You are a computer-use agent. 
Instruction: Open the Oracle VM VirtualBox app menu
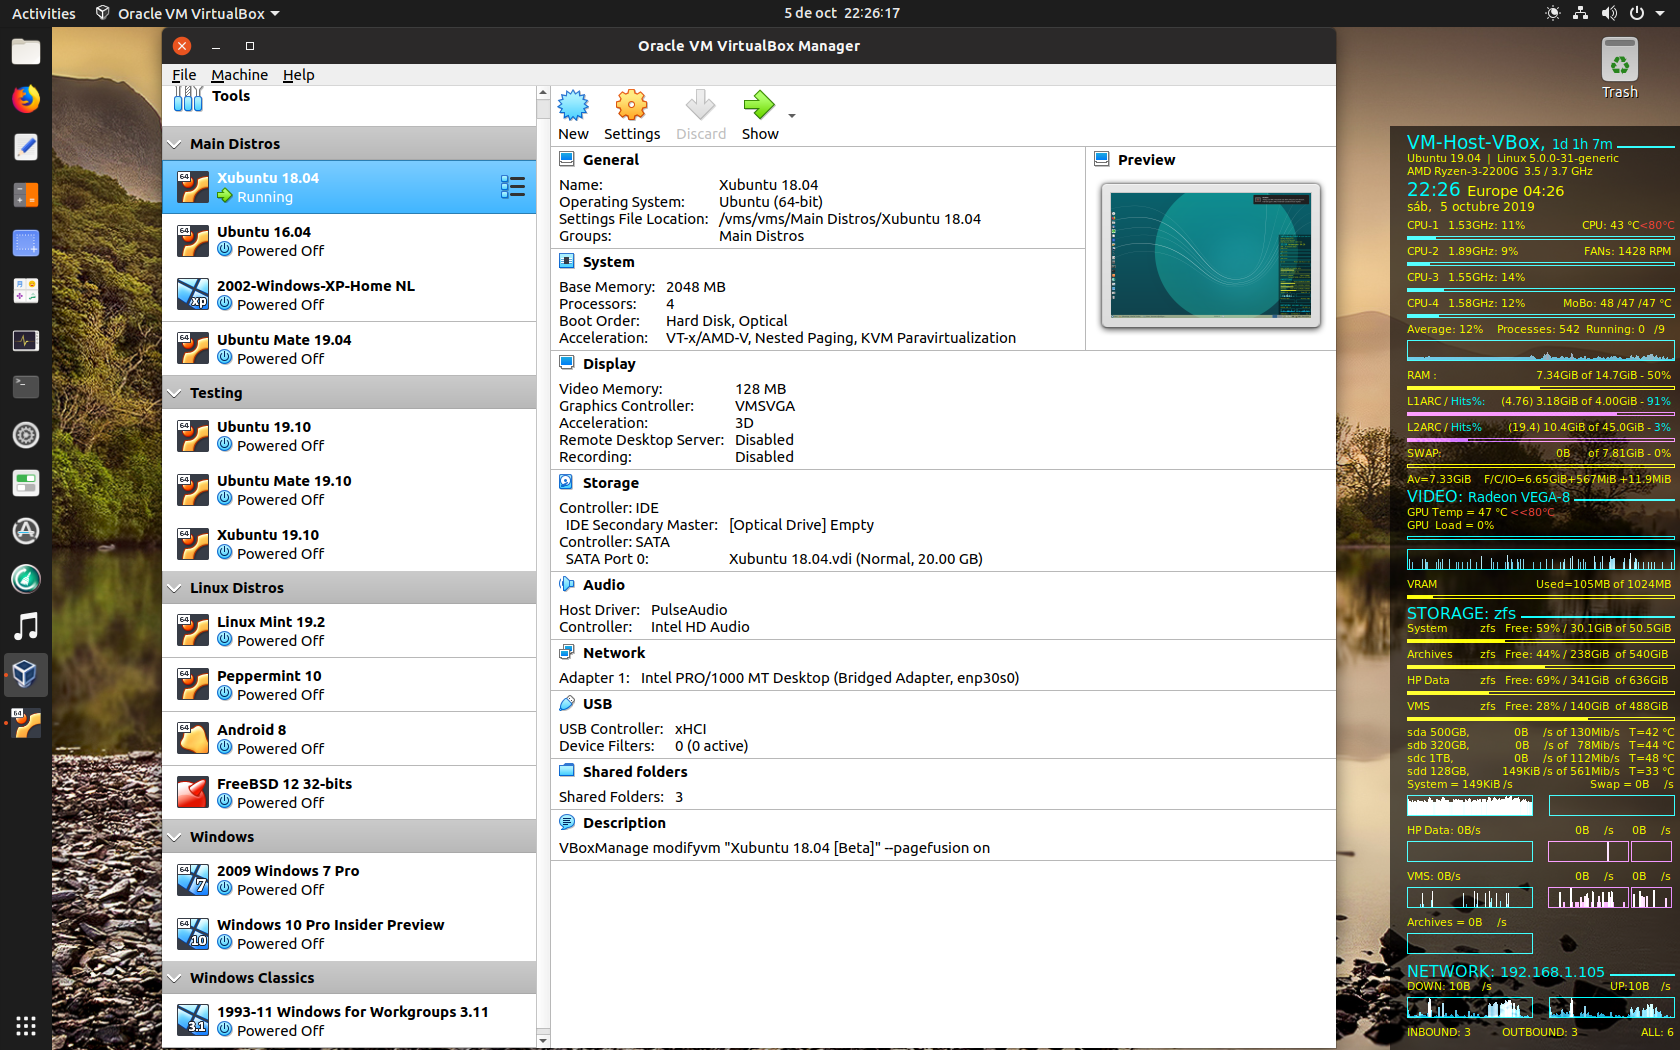pyautogui.click(x=188, y=13)
